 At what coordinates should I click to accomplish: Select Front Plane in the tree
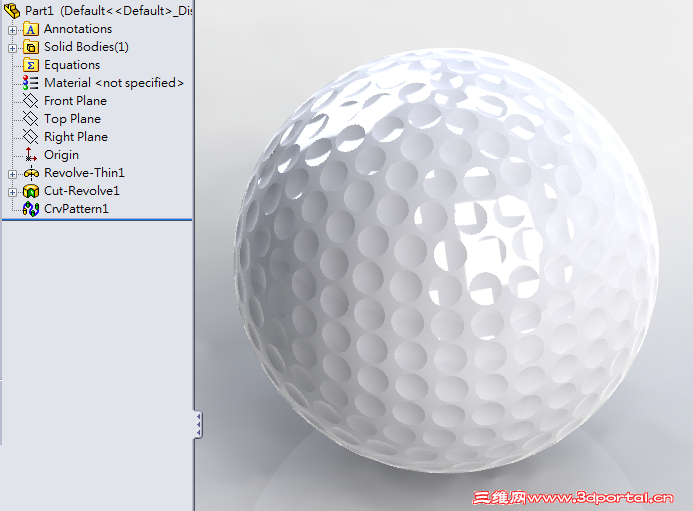click(x=76, y=101)
